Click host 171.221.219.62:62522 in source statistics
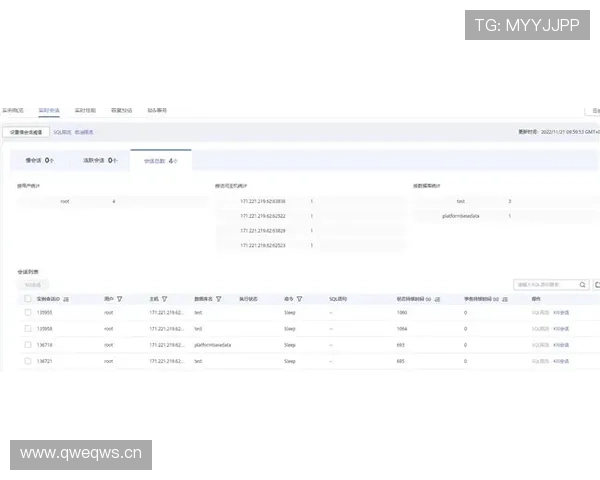Viewport: 600px width, 480px height. point(262,216)
